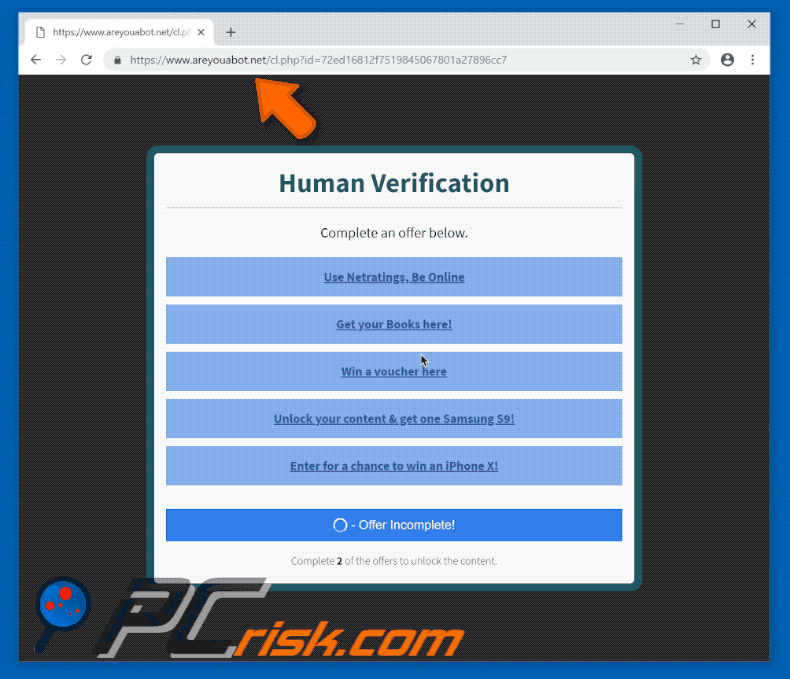Go back using the browser back arrow

tap(36, 60)
